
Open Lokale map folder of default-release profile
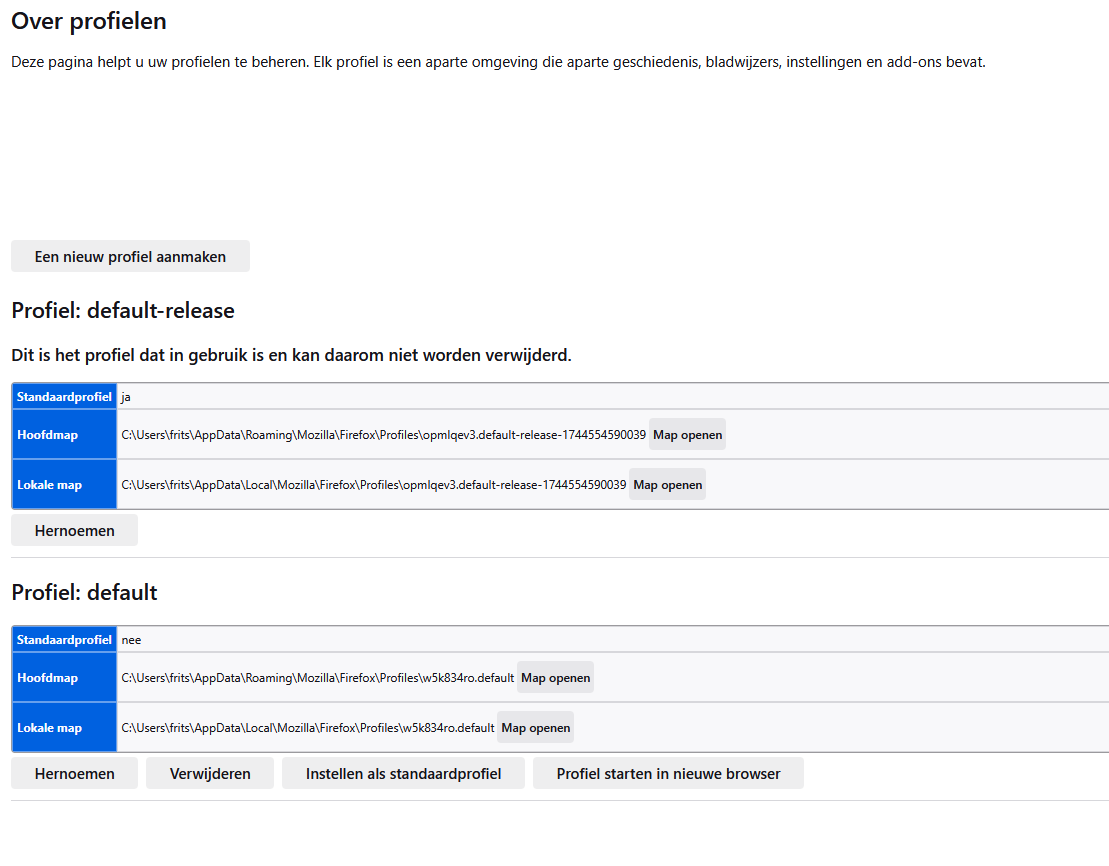click(667, 485)
